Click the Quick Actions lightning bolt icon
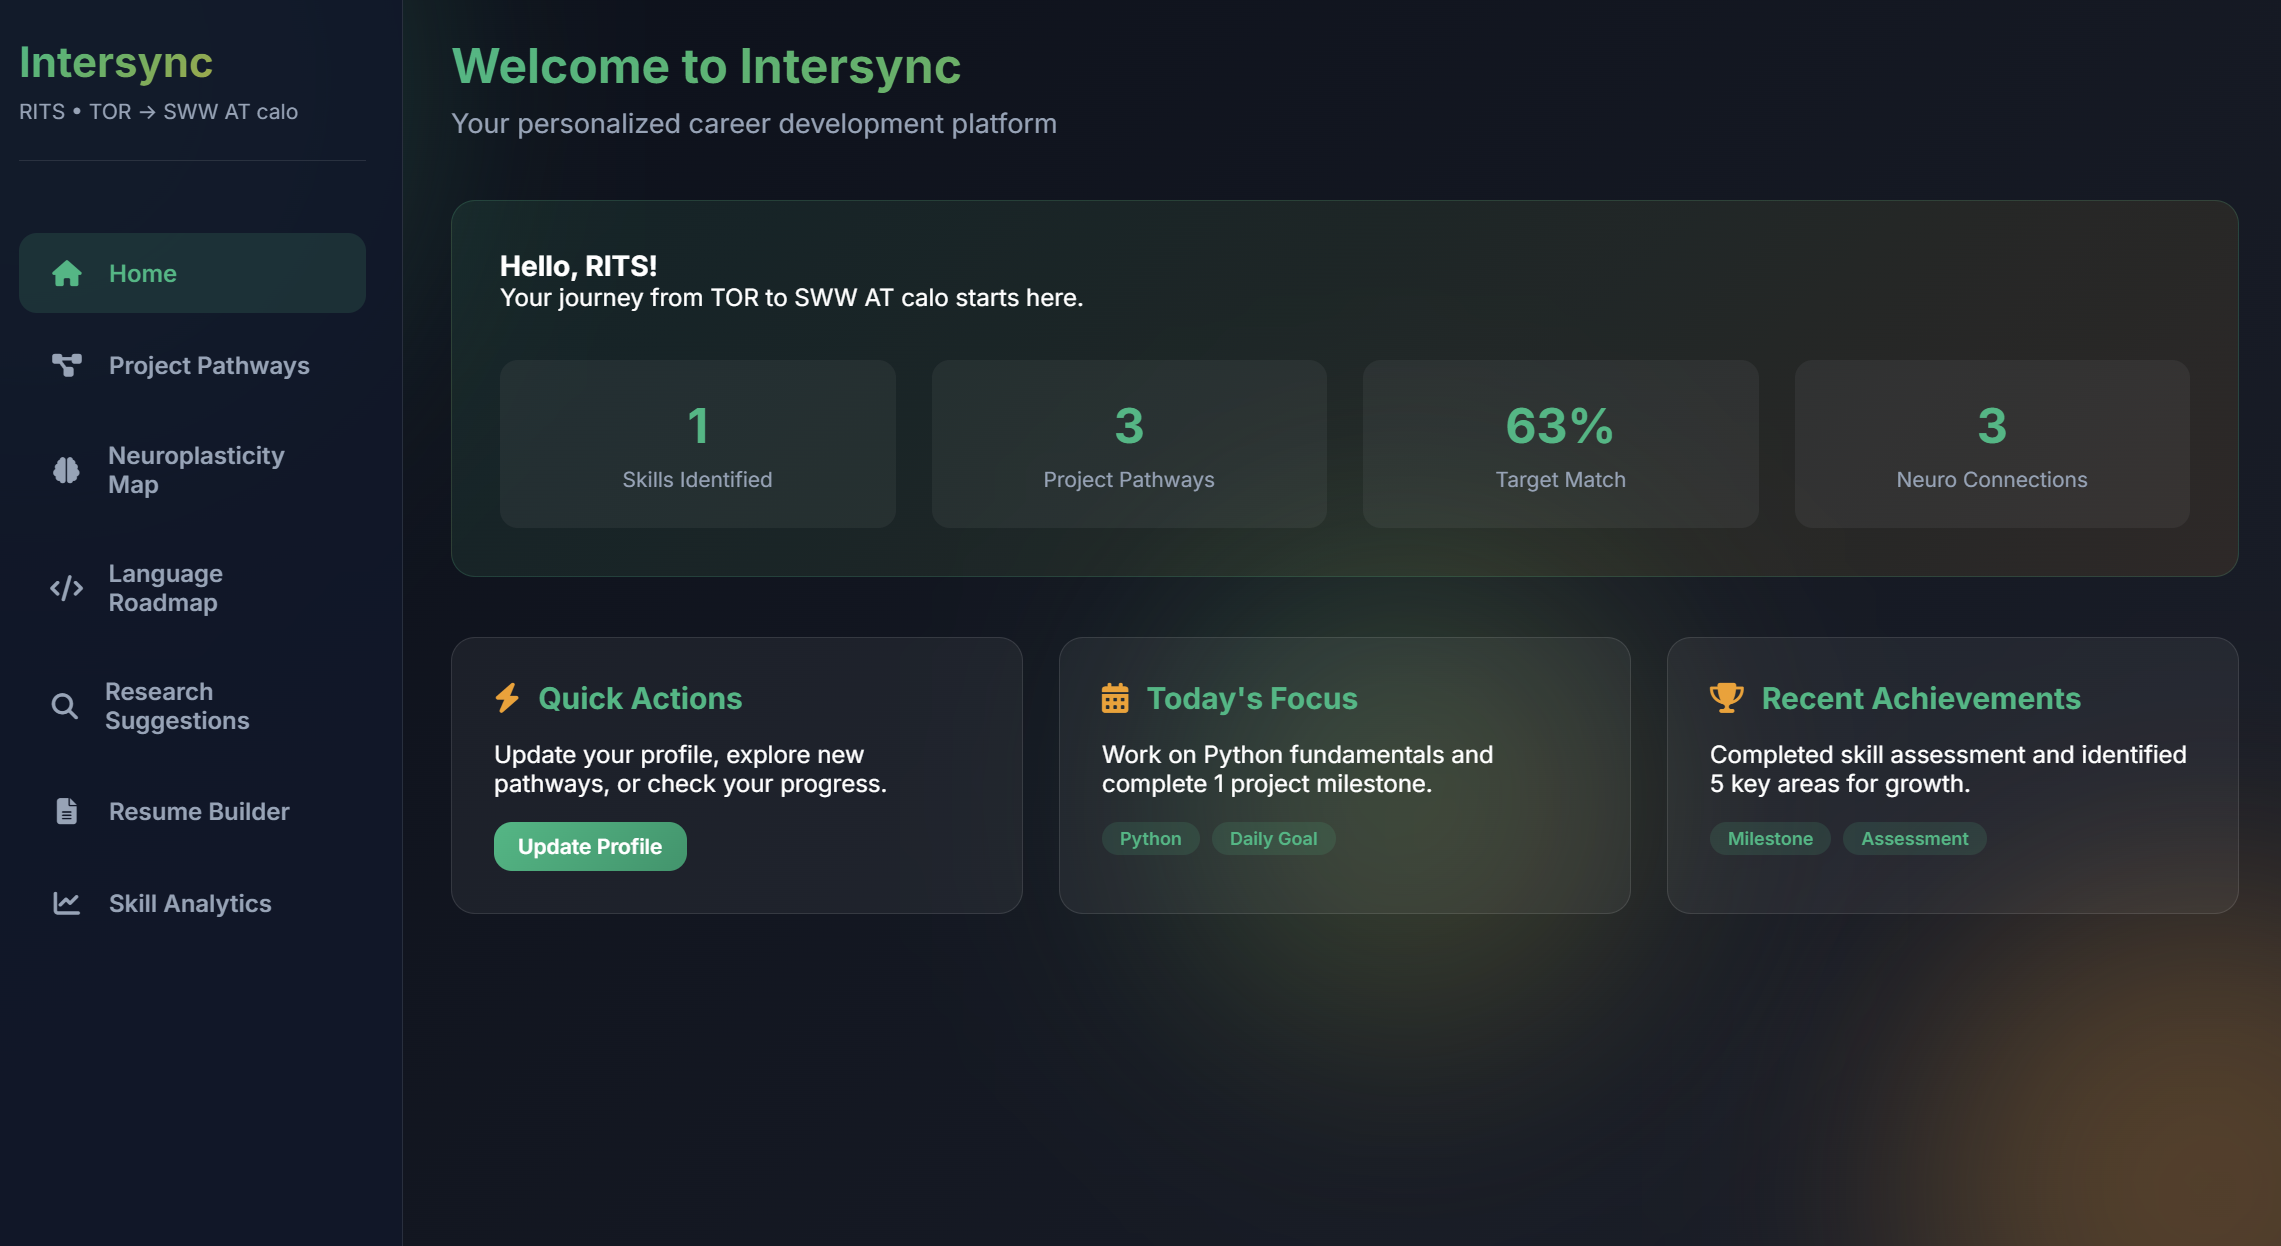2281x1246 pixels. 508,698
